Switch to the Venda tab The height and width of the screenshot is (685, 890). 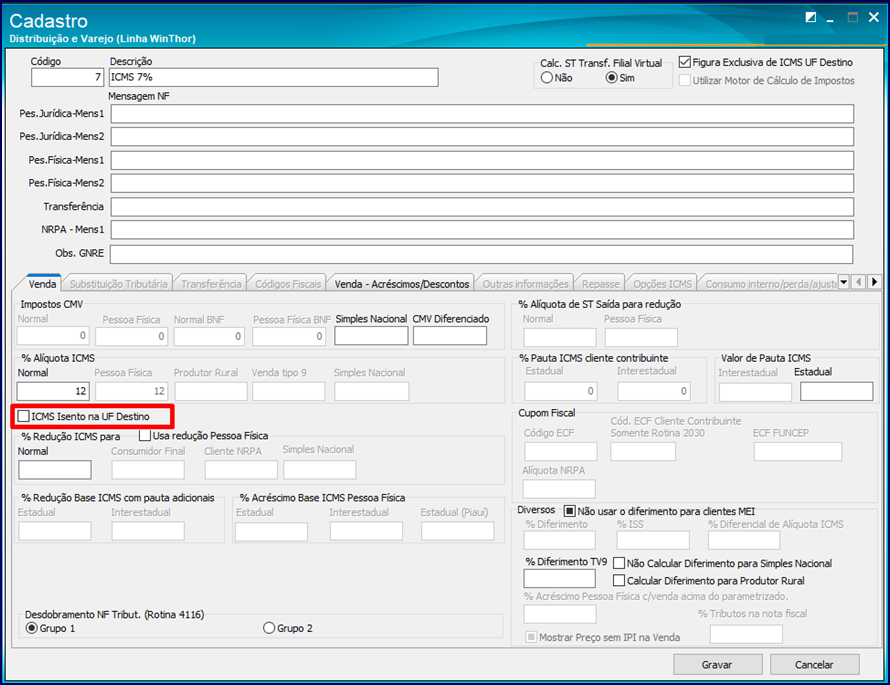point(43,283)
